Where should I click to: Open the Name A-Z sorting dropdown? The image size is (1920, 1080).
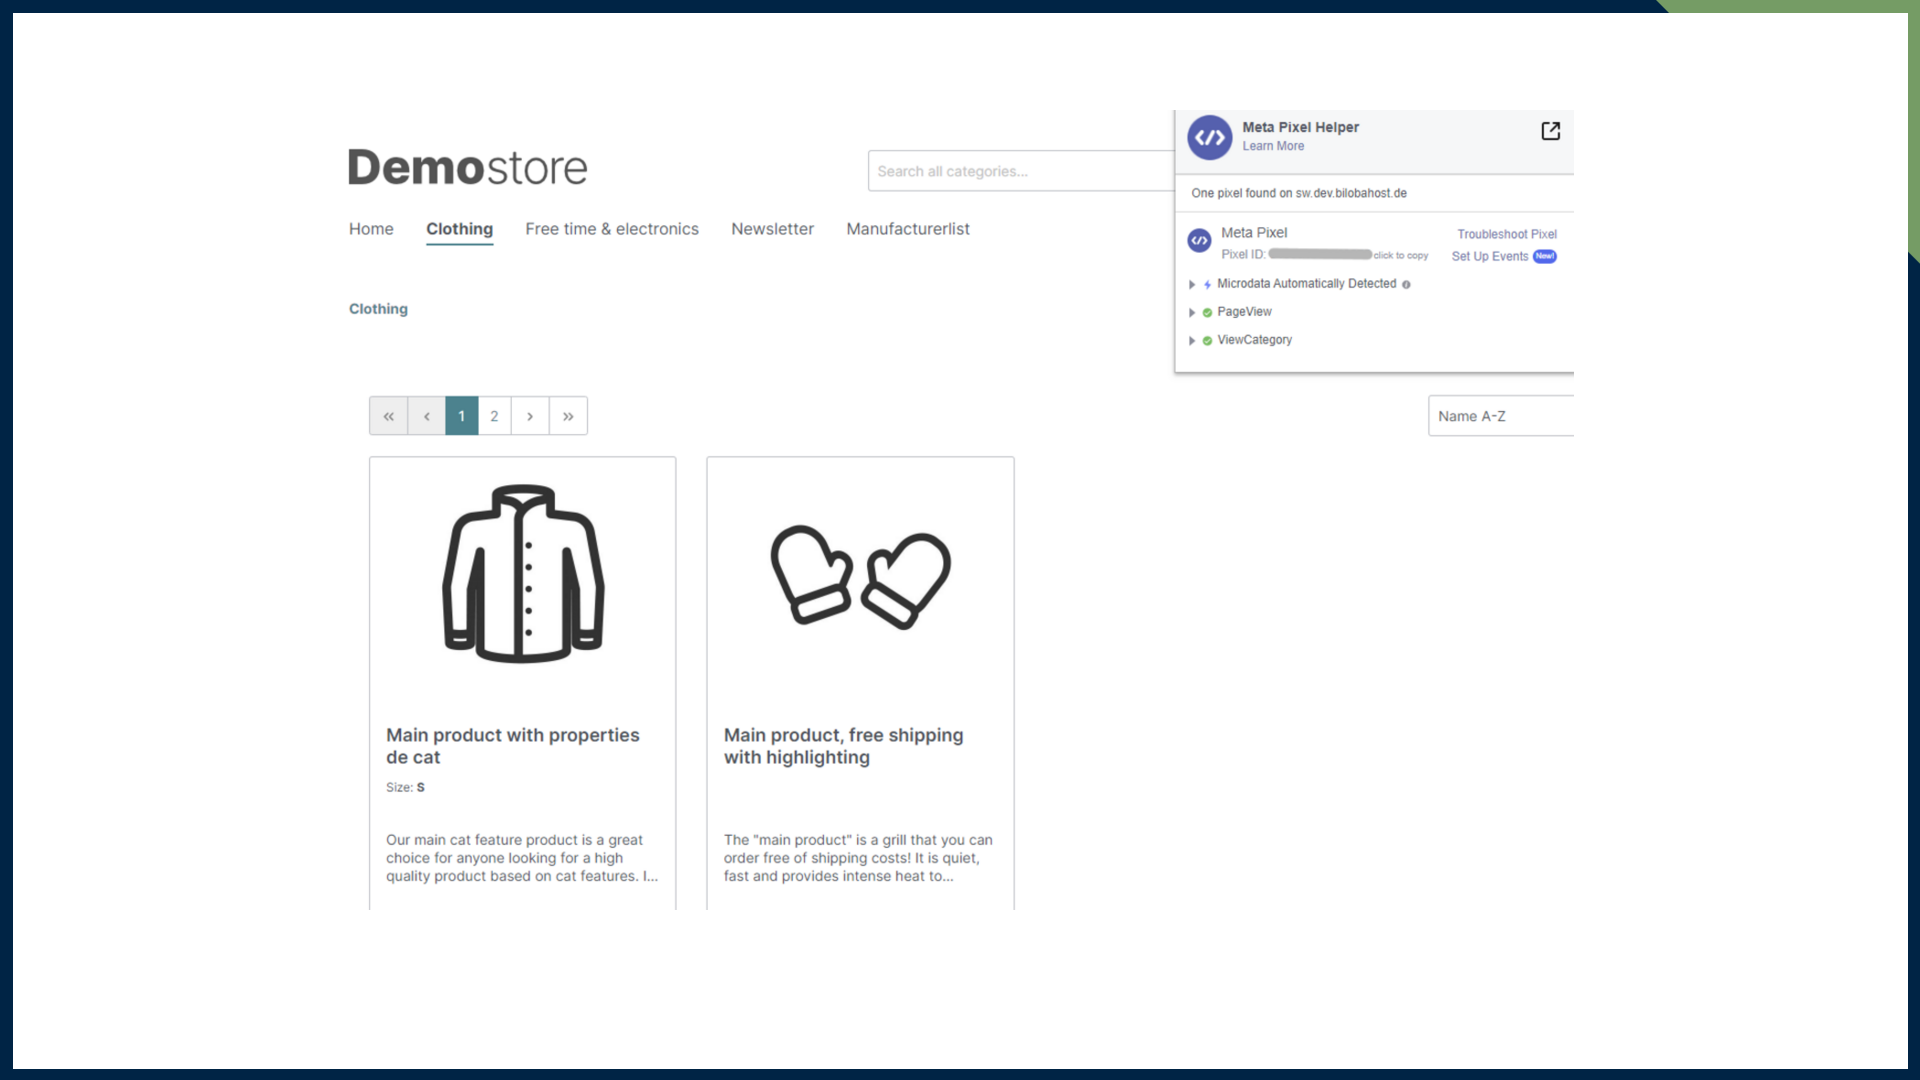click(x=1500, y=415)
